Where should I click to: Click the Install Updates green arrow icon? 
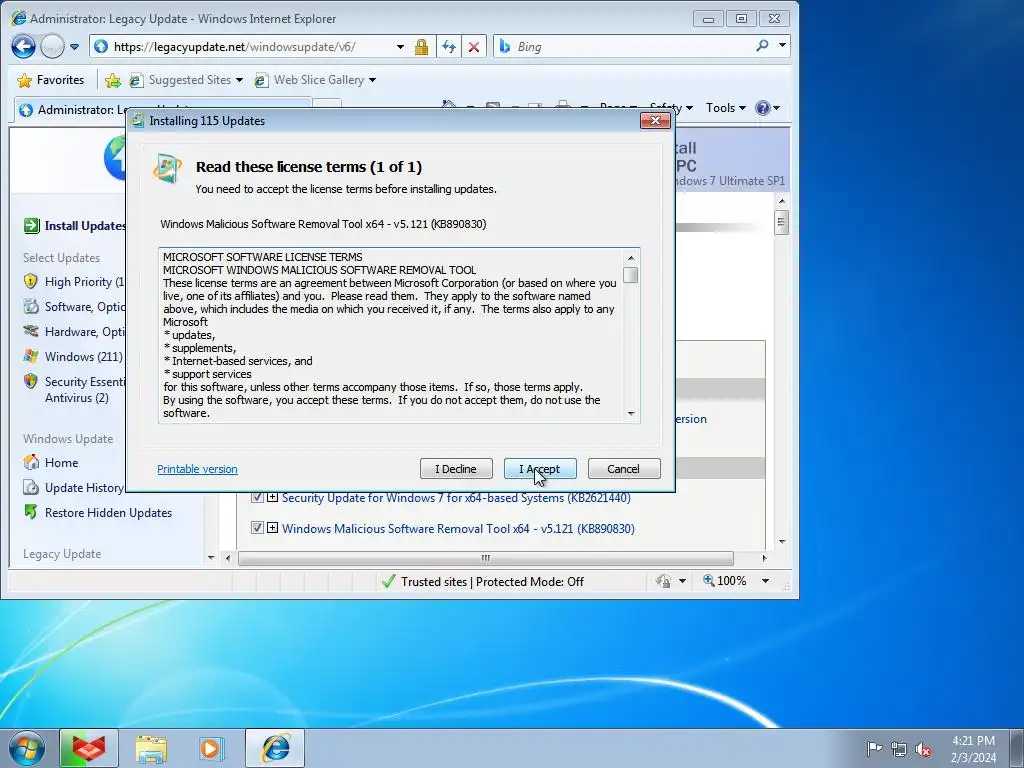(x=31, y=226)
